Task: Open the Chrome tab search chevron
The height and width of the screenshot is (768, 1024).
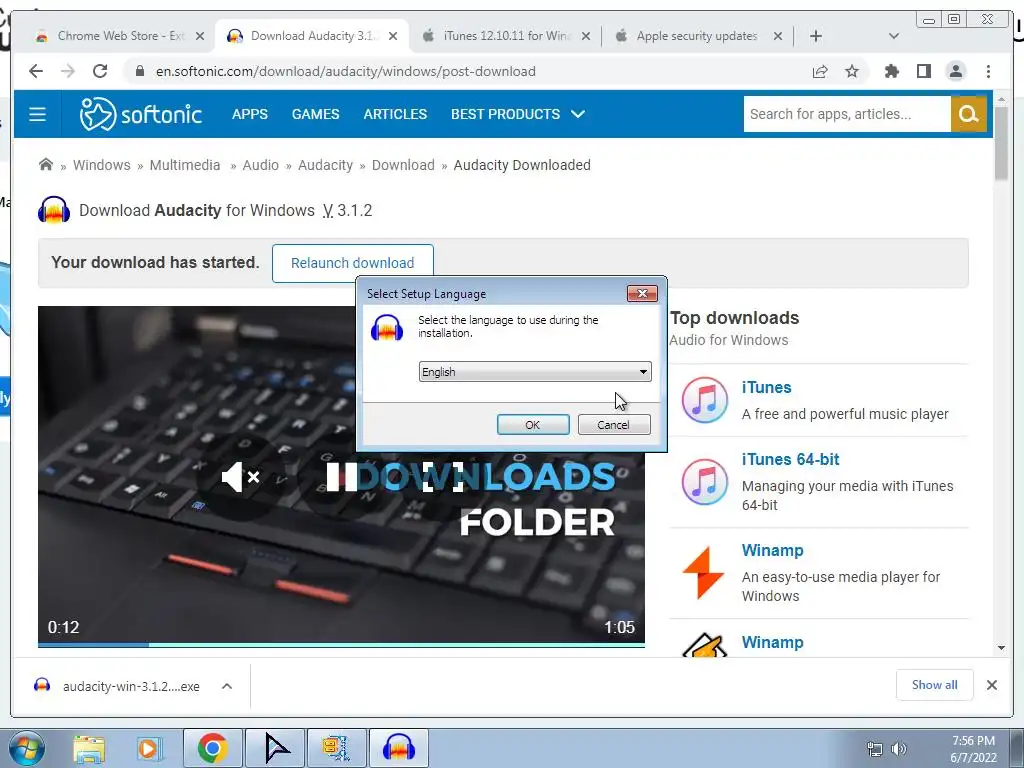Action: point(894,36)
